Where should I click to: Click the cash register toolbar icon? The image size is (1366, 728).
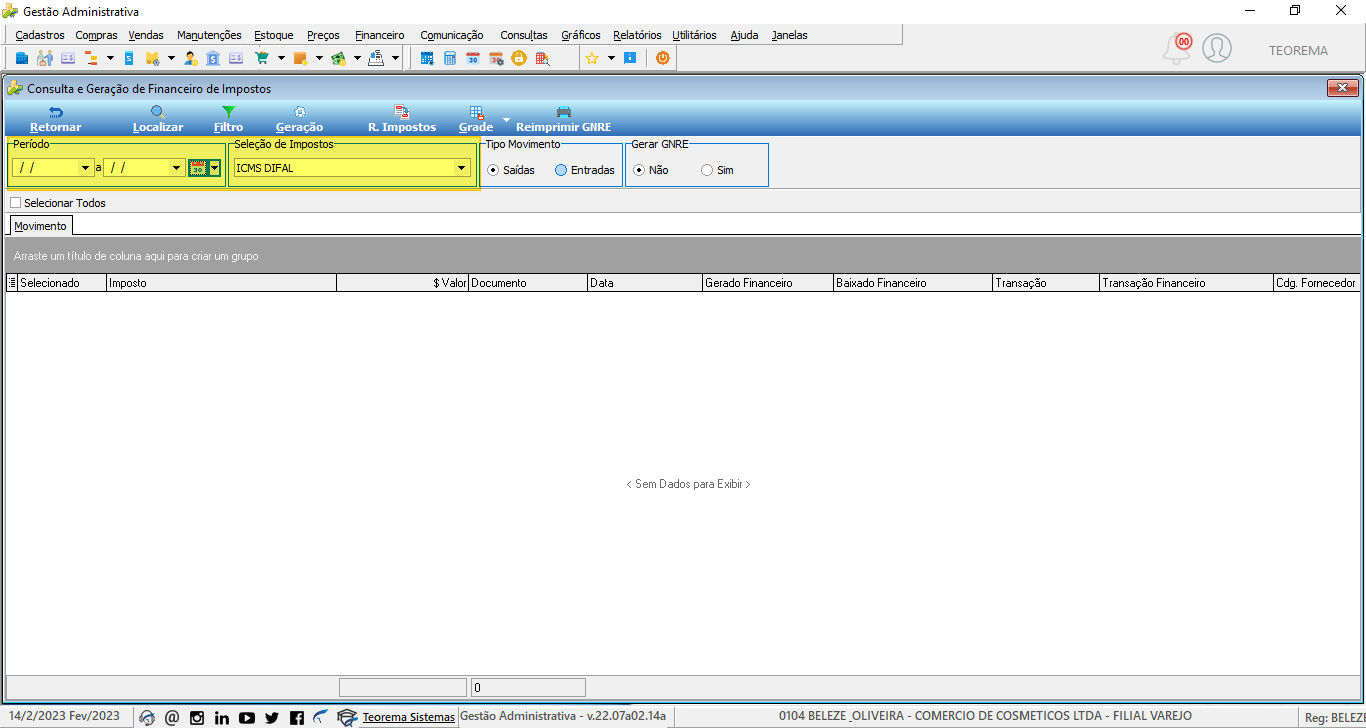tap(376, 58)
